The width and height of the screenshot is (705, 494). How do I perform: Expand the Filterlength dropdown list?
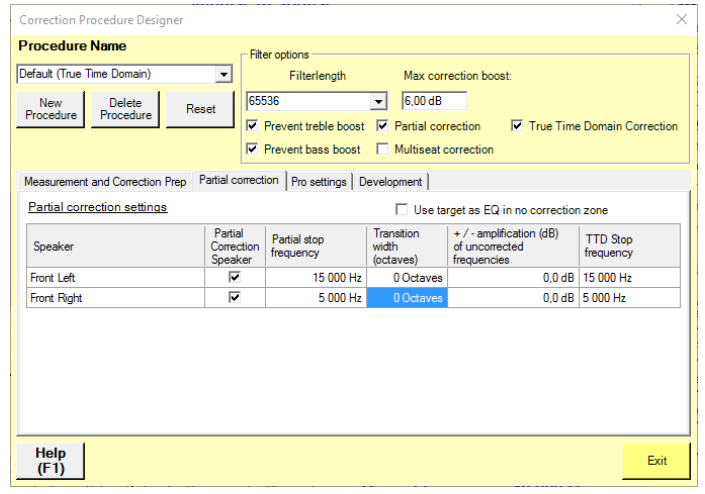point(378,101)
